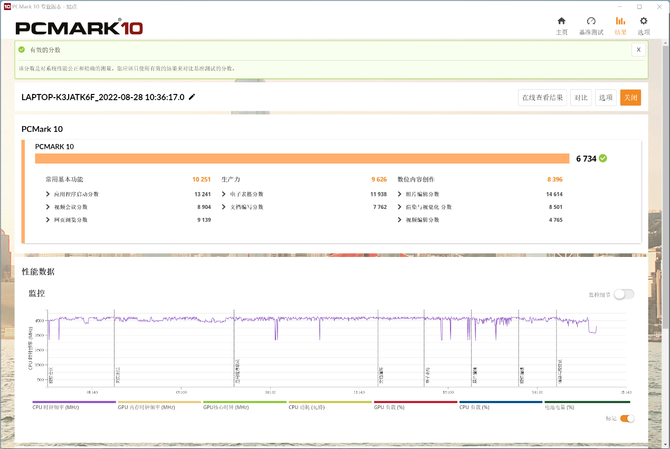Viewport: 670px width, 449px height.
Task: Expand the Video Editing score row (4 765)
Action: (480, 220)
